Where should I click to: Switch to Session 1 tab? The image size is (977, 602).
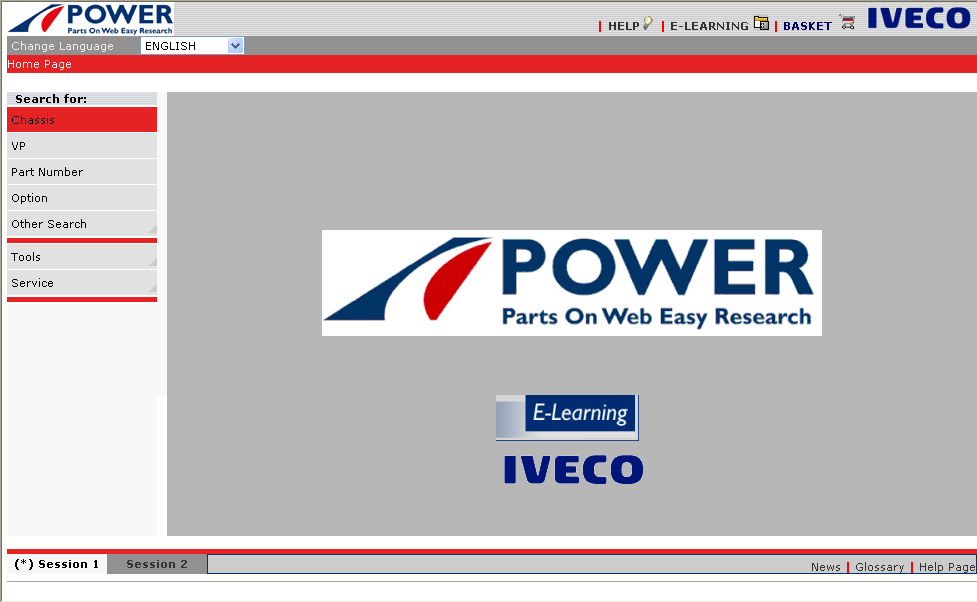click(57, 564)
